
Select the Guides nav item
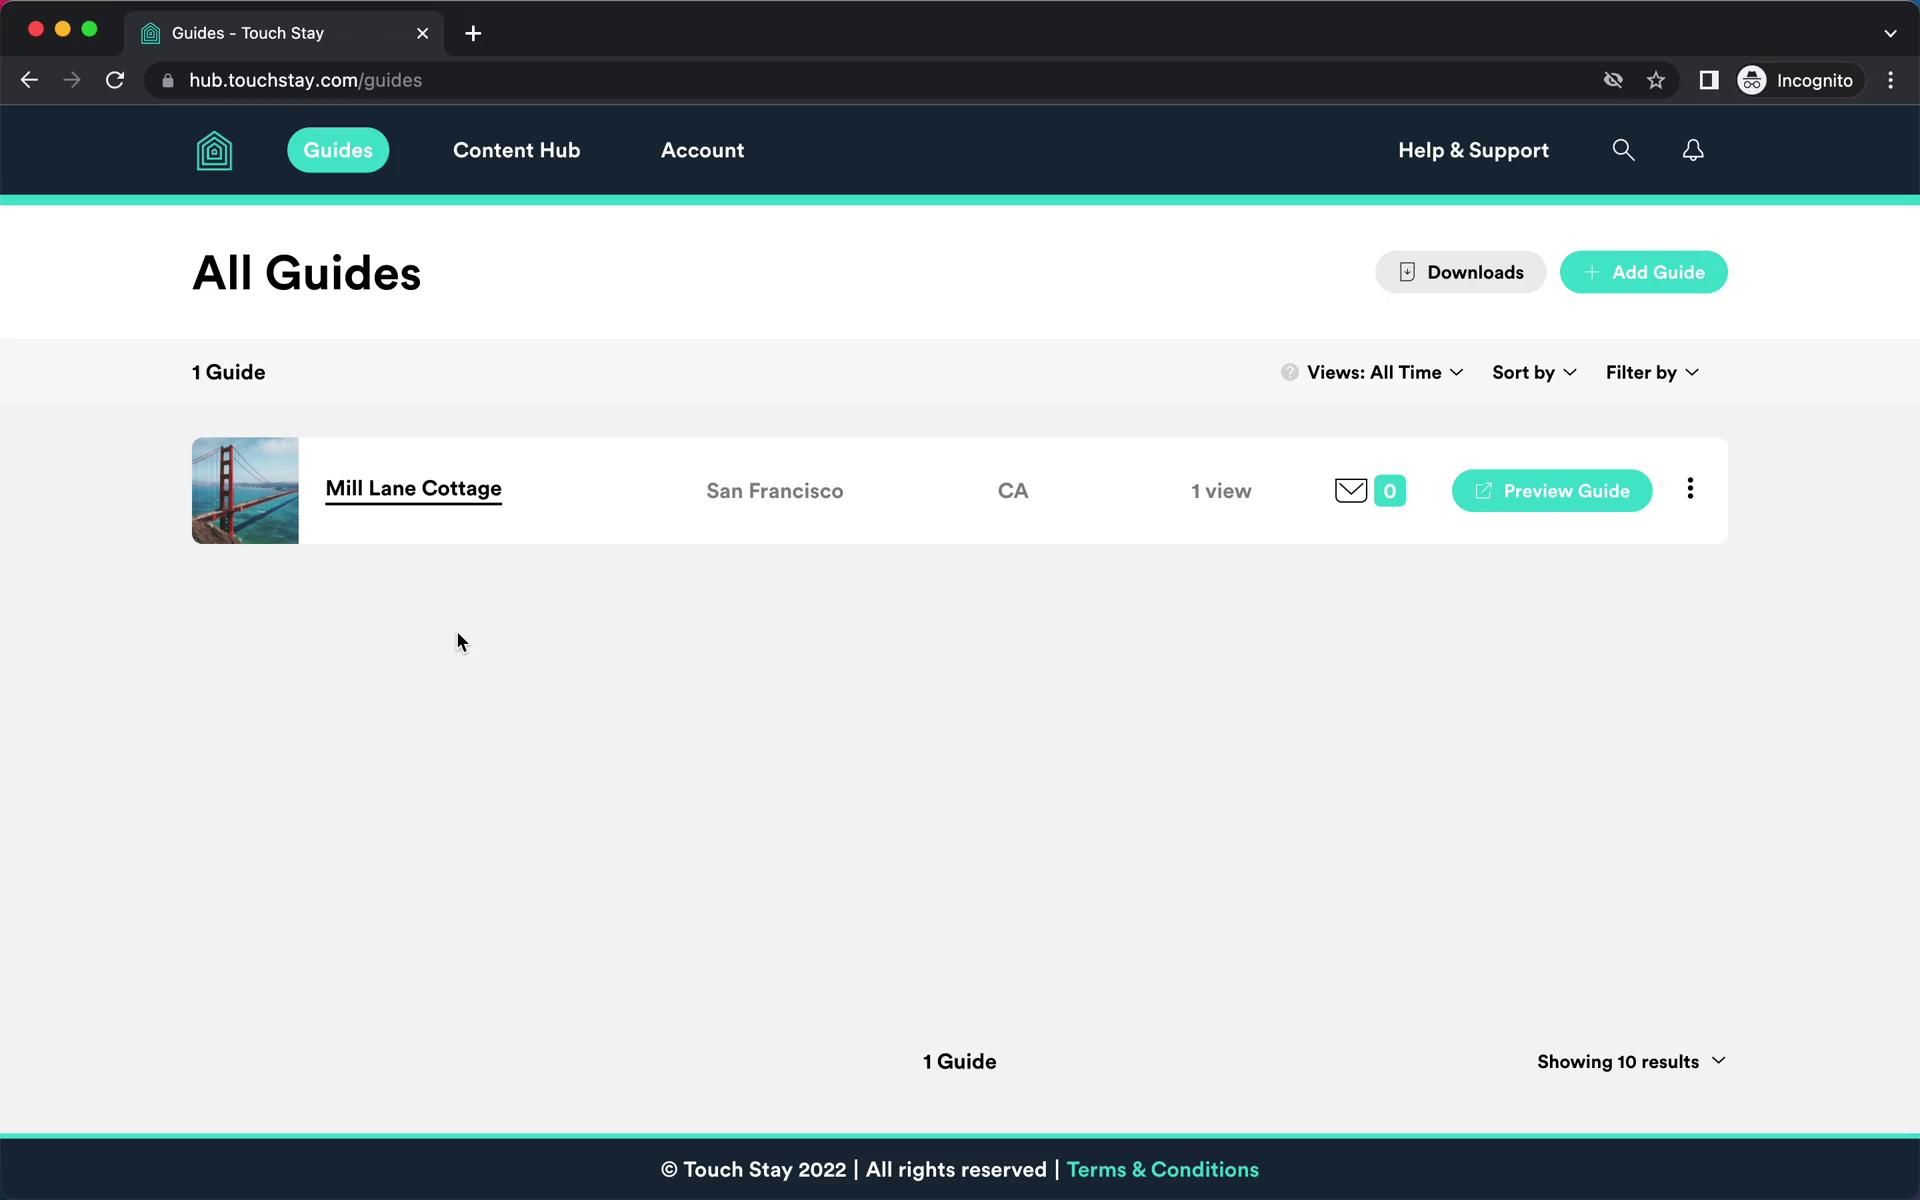[338, 150]
